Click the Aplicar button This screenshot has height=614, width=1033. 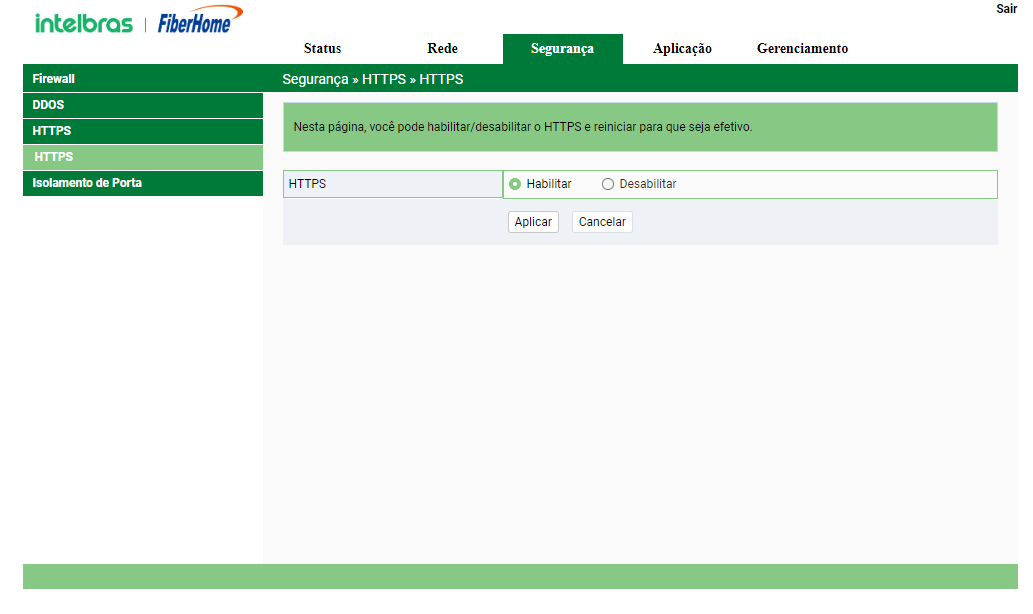point(533,222)
